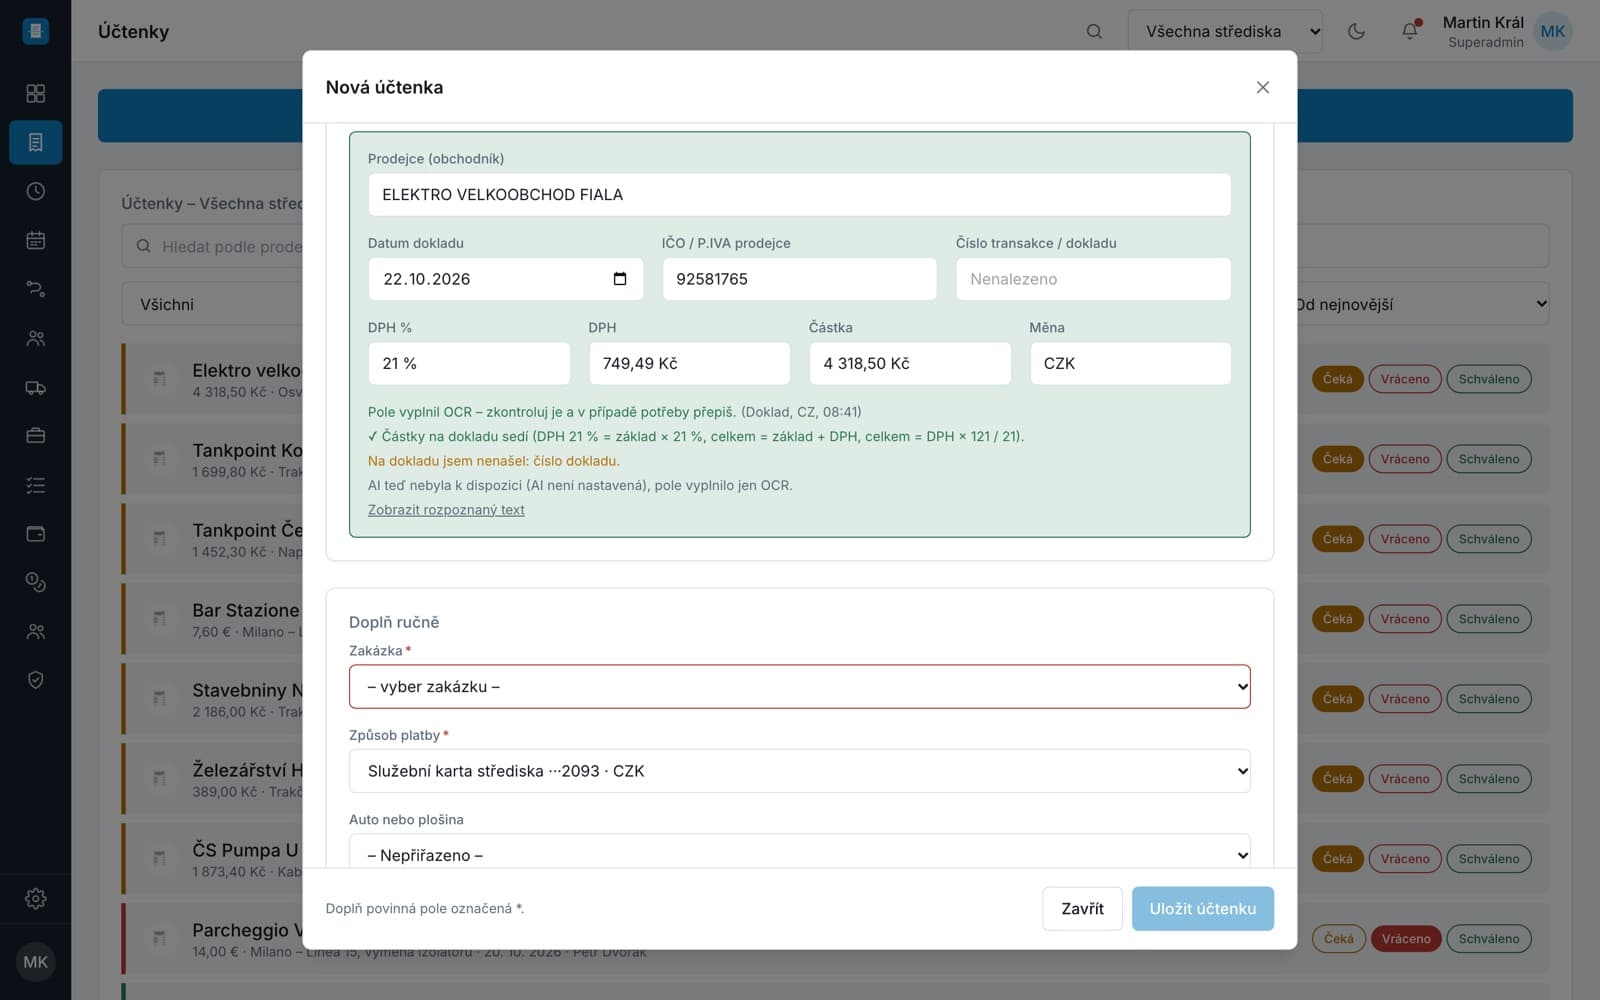The height and width of the screenshot is (1000, 1600).
Task: Expand the Zakázka selection dropdown
Action: pos(800,687)
